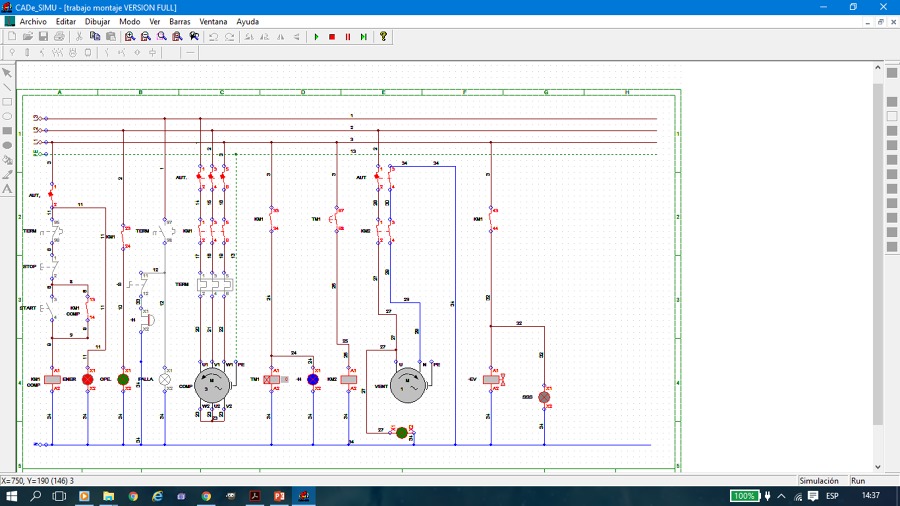The height and width of the screenshot is (506, 900).
Task: Open the Windows Start menu
Action: [11, 496]
